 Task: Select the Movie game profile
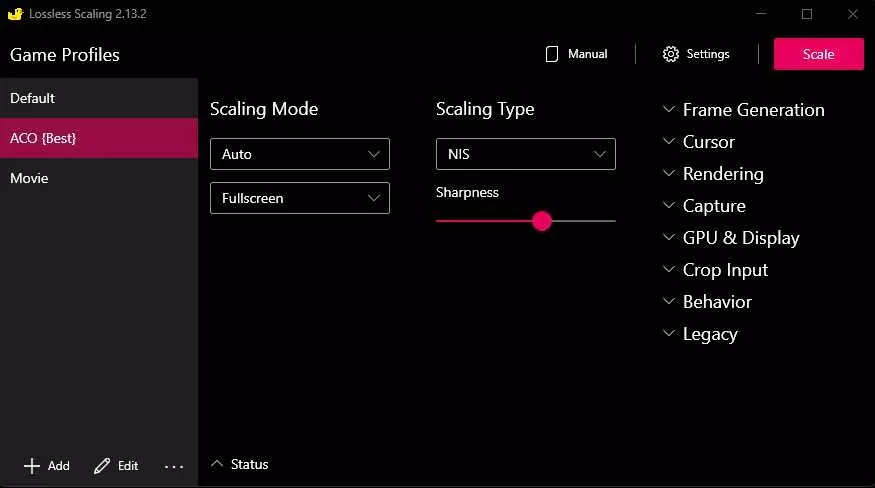(99, 178)
